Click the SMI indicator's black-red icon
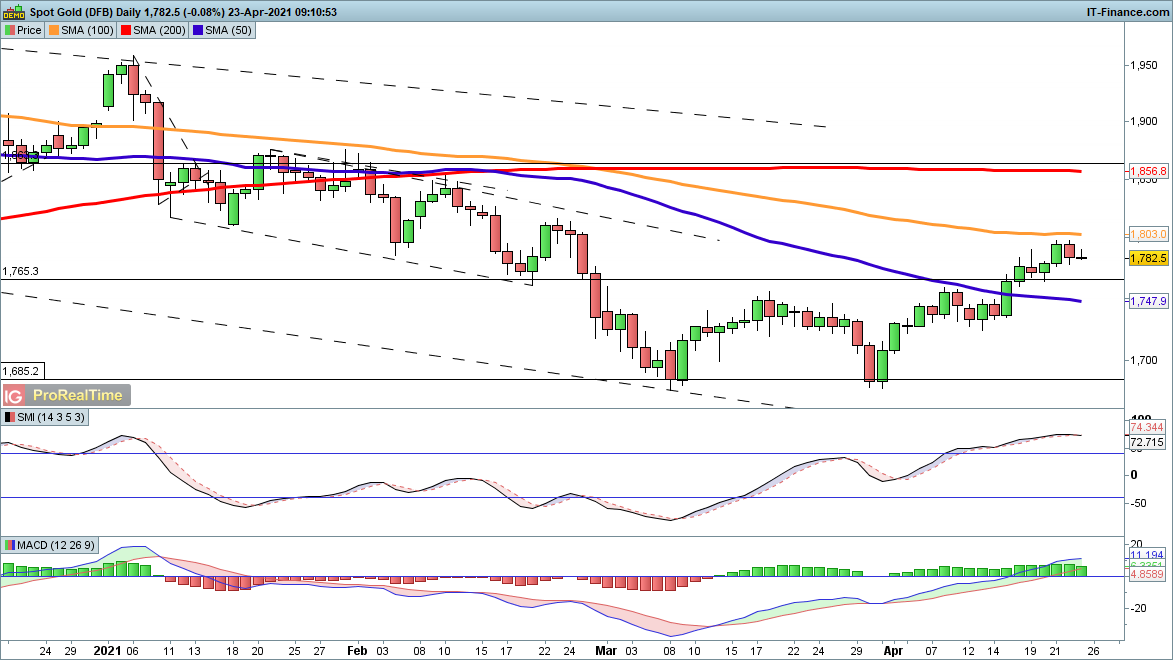This screenshot has width=1173, height=660. [9, 417]
